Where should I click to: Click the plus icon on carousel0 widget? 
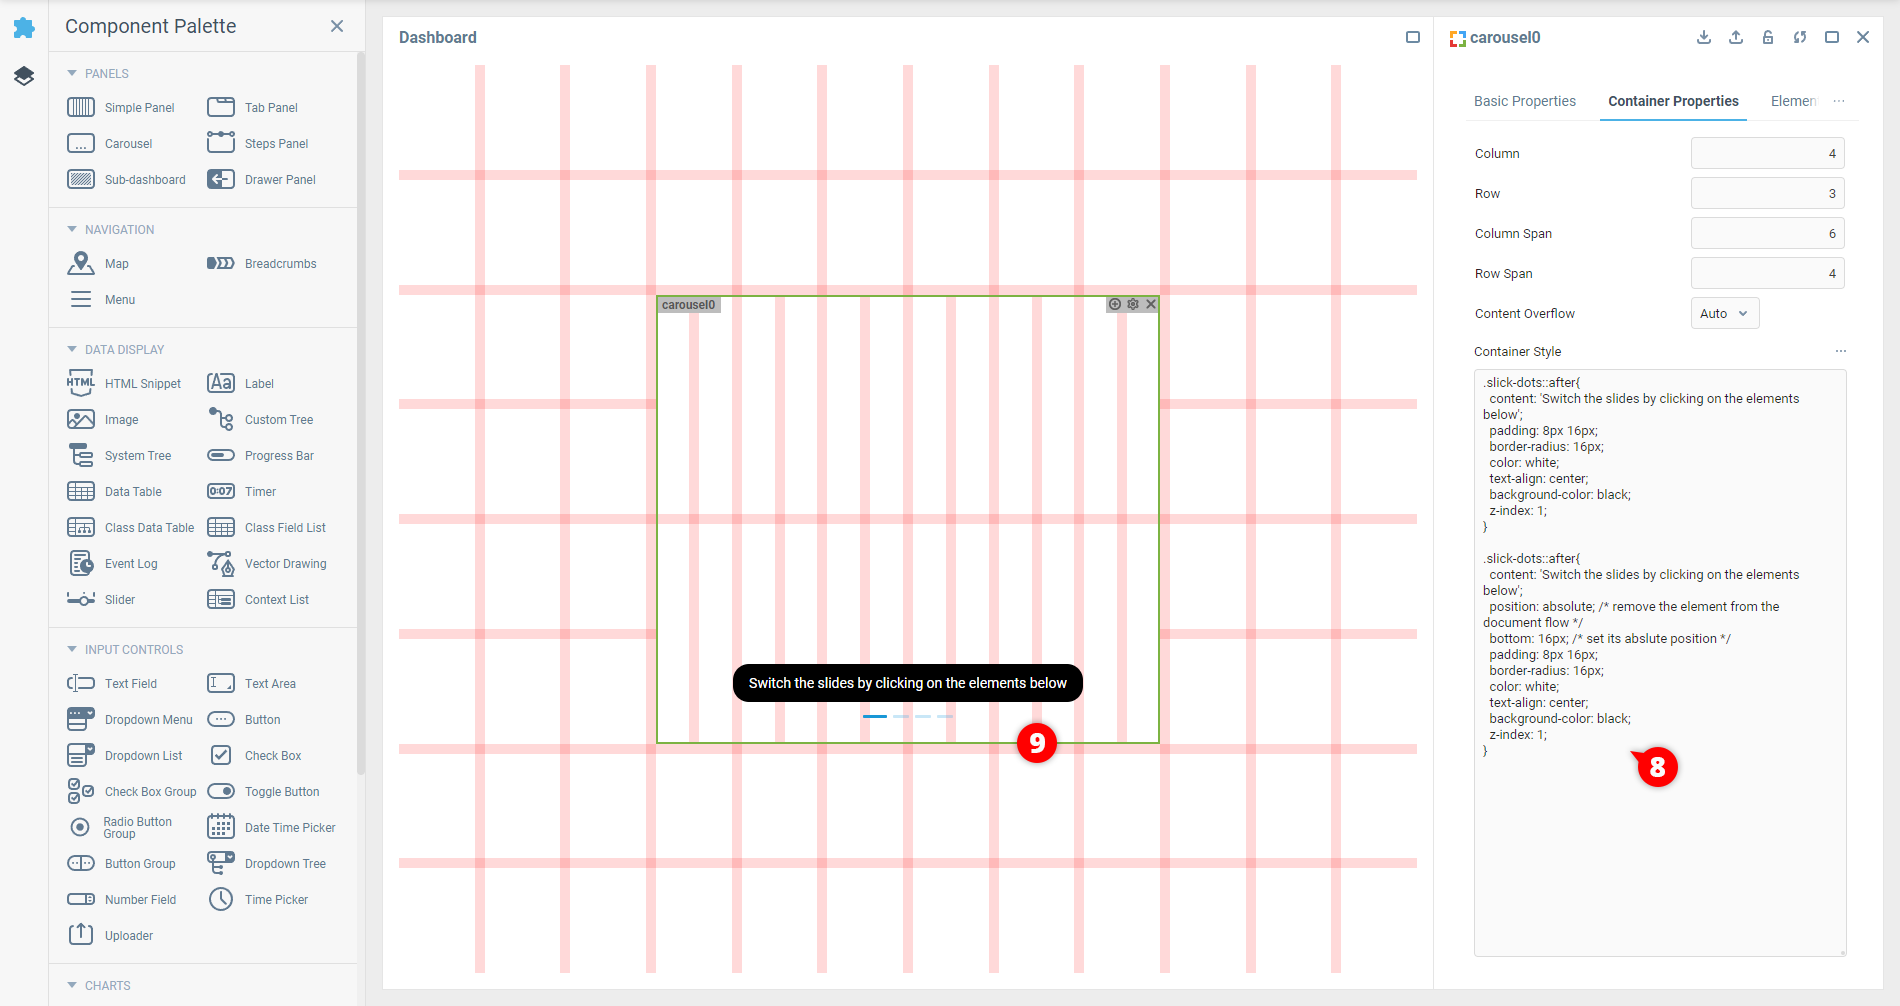(x=1115, y=304)
